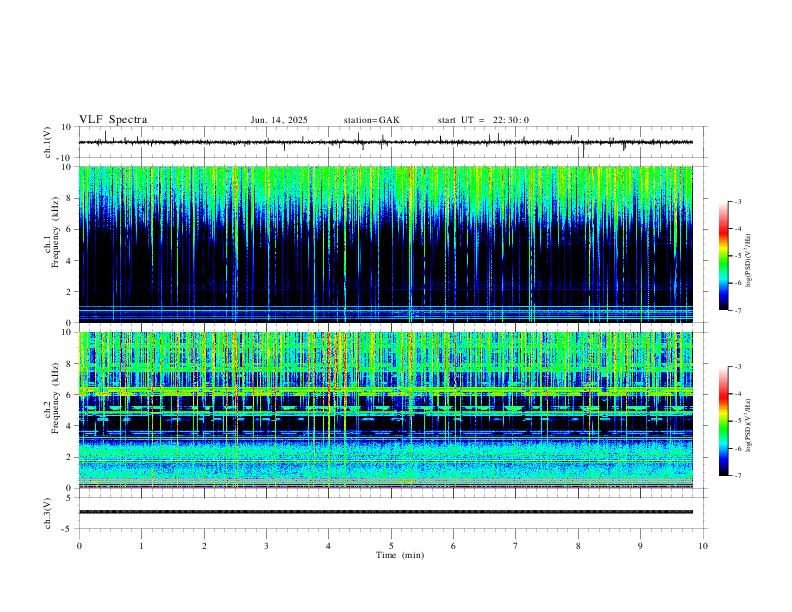Click the '-7' label on ch.2 colorbar
This screenshot has height=612, width=792.
(737, 475)
